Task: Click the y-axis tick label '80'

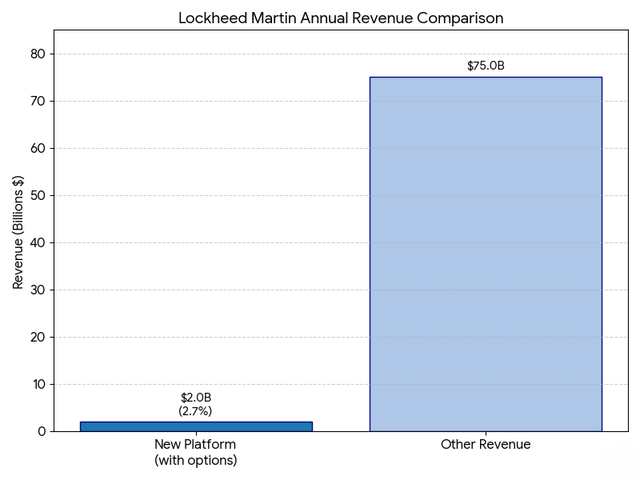Action: (x=38, y=54)
